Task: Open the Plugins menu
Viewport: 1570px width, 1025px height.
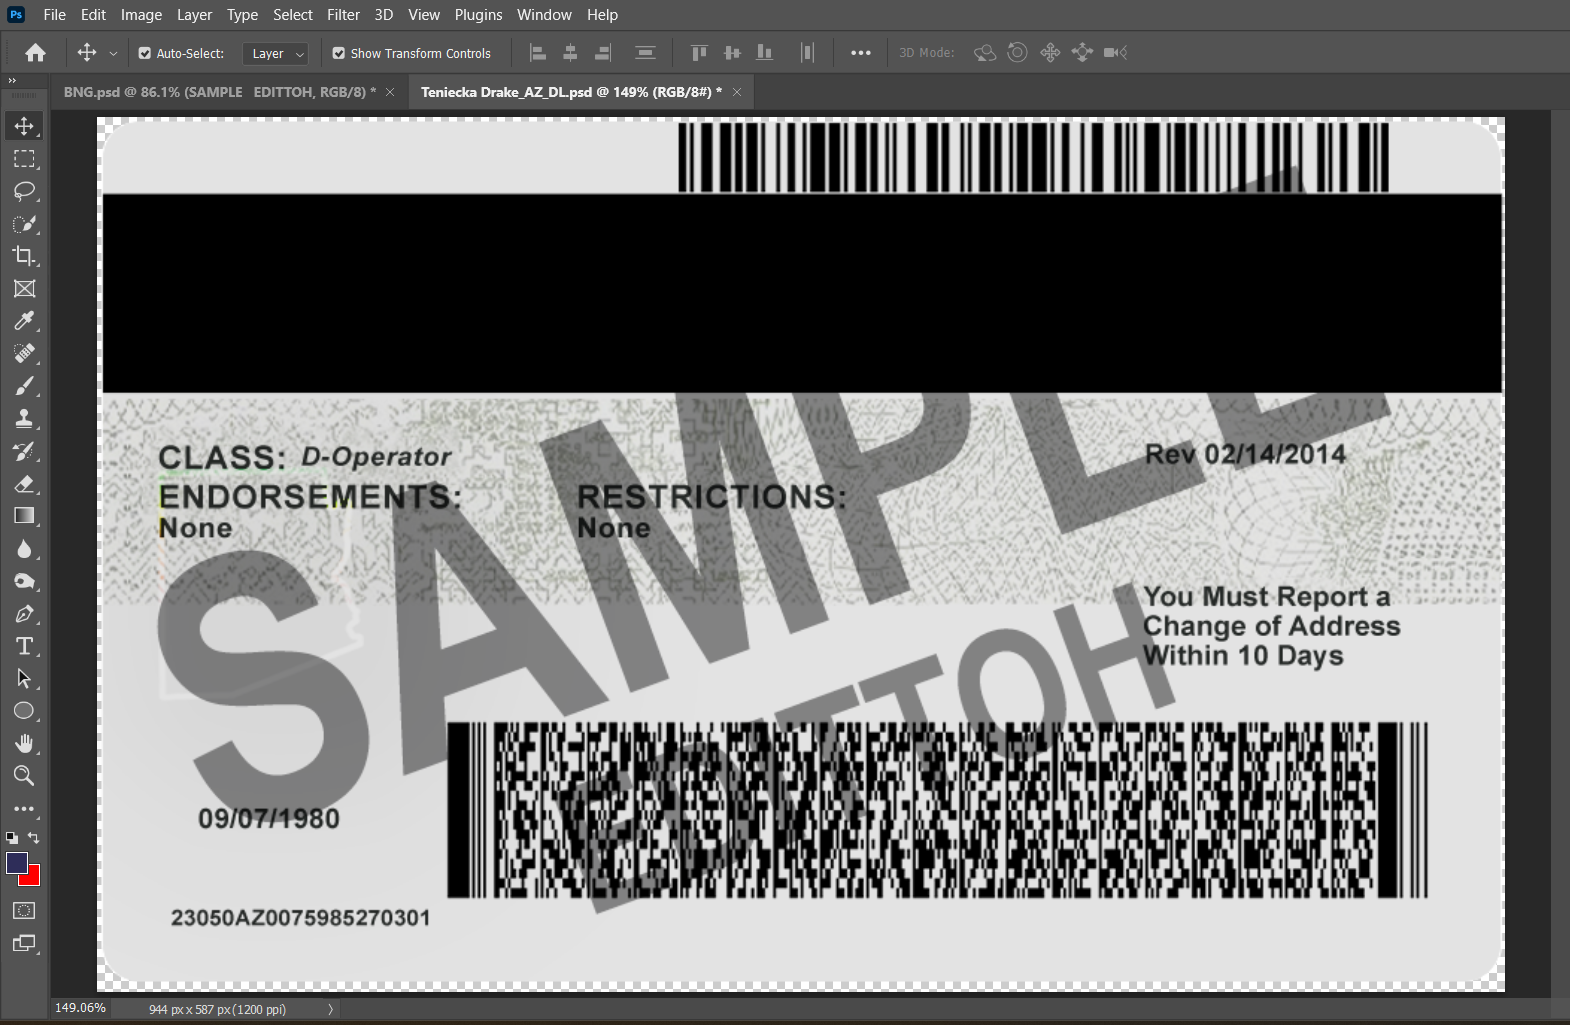Action: [x=478, y=15]
